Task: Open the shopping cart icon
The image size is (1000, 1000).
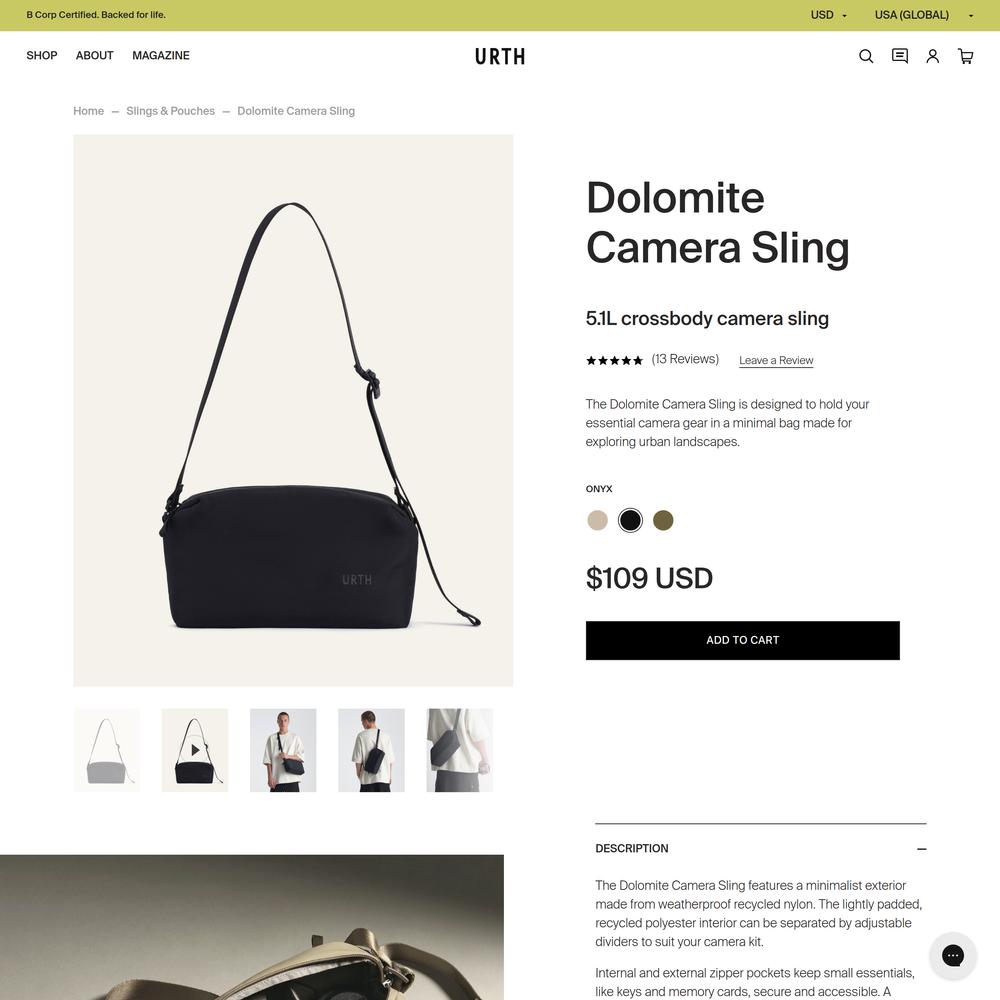Action: coord(966,56)
